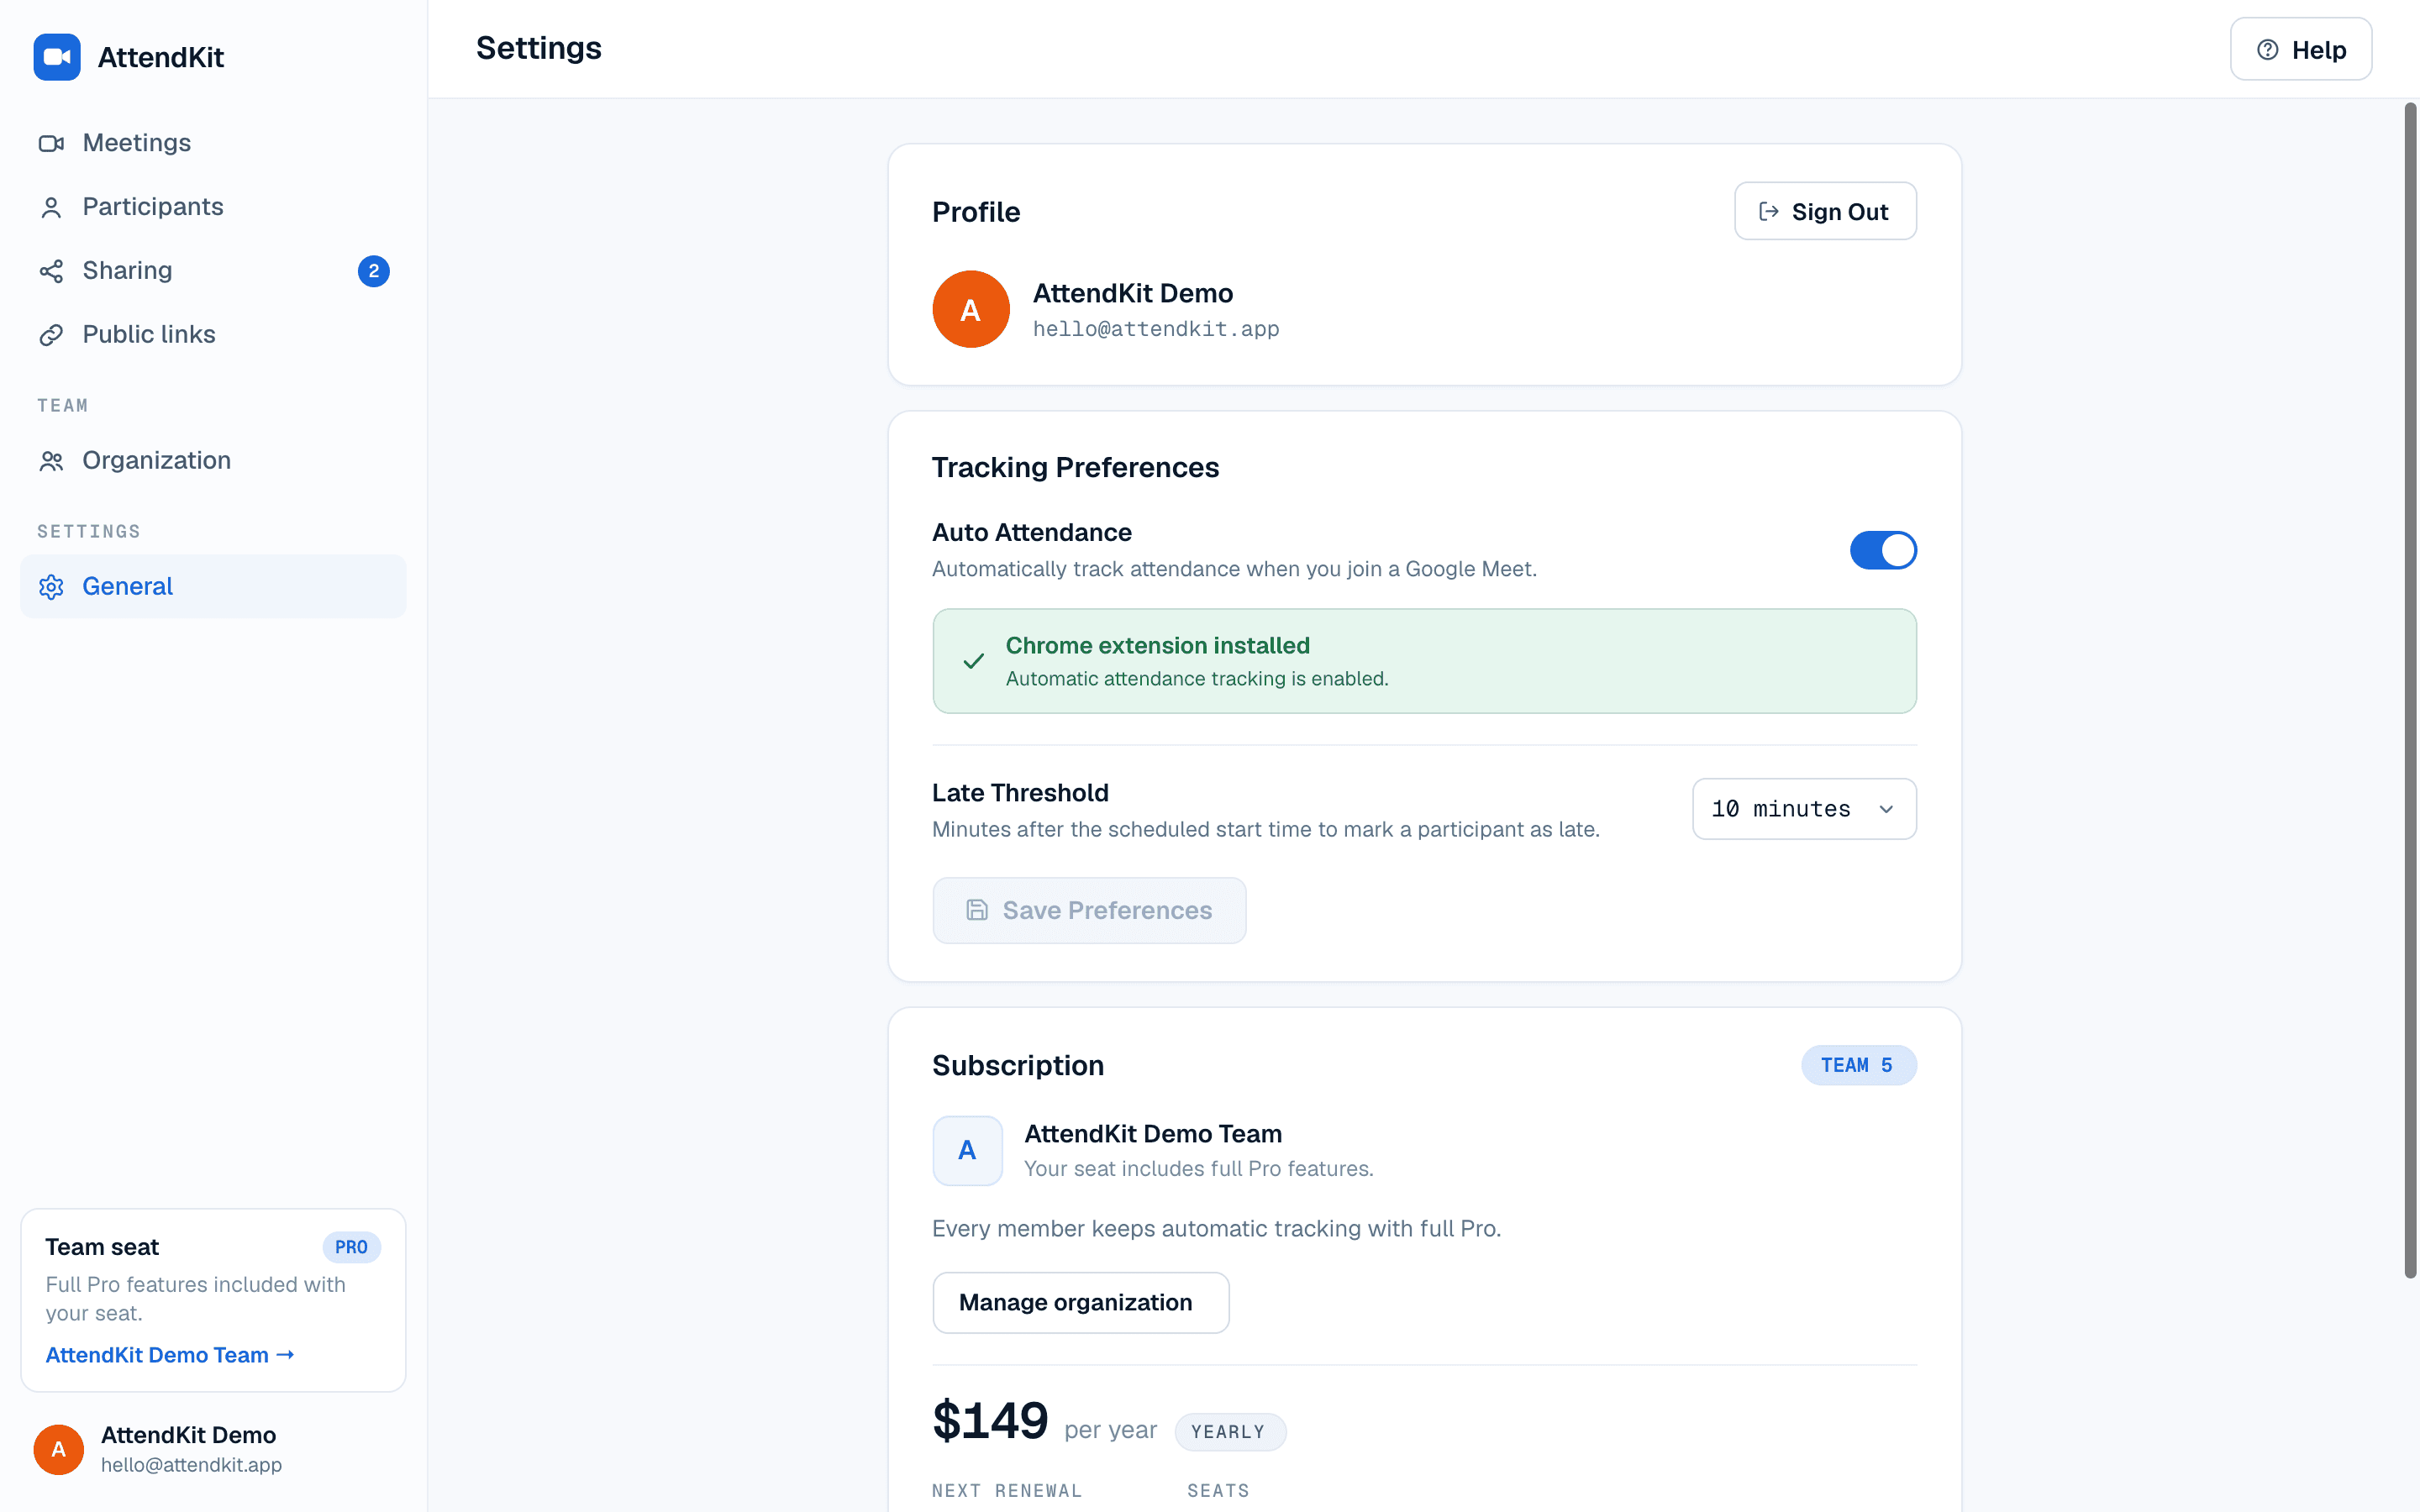
Task: Click the NEXT RENEWAL label
Action: [1006, 1490]
